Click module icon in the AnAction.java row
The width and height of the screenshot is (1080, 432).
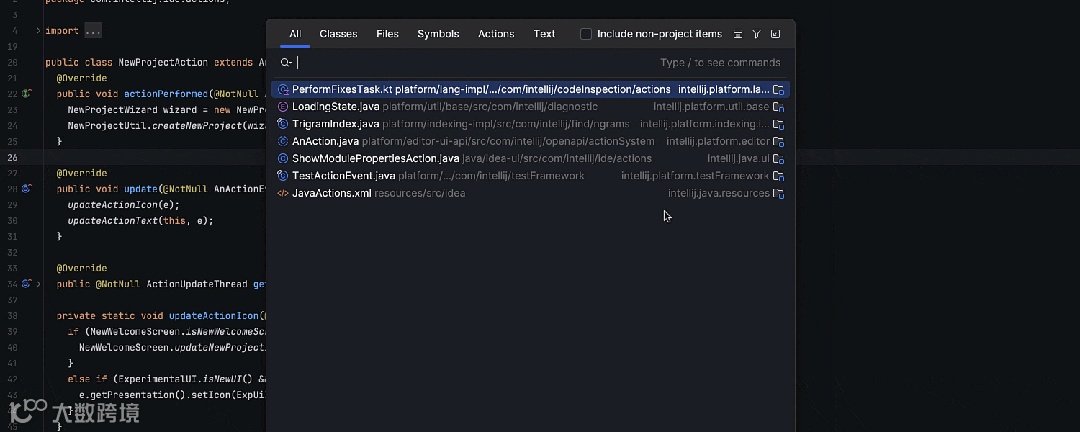point(778,142)
